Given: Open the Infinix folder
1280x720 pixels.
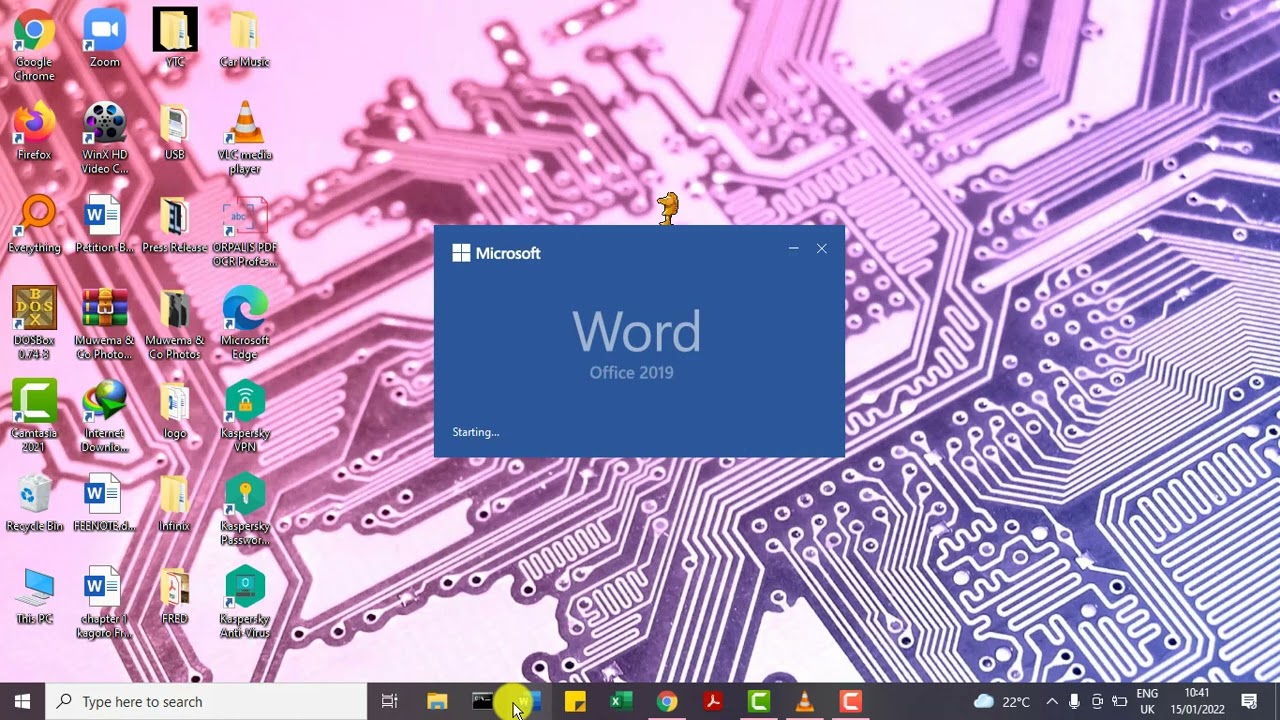Looking at the screenshot, I should point(175,503).
